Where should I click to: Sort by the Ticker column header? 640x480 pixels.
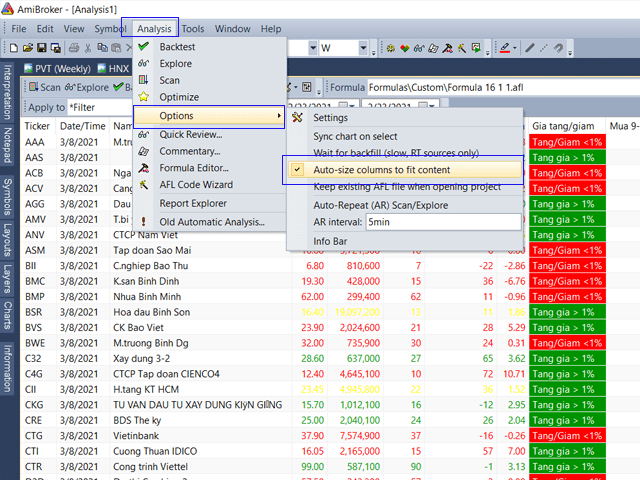click(37, 126)
